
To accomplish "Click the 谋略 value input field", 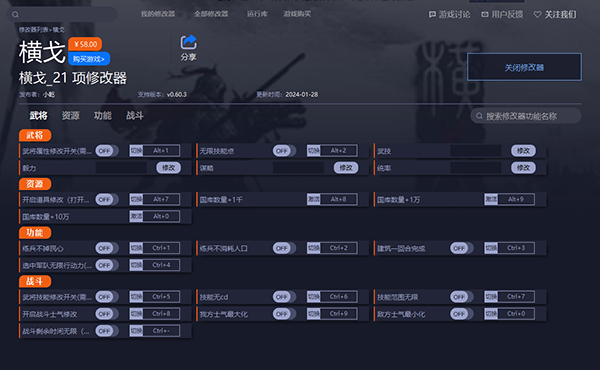I will pyautogui.click(x=298, y=168).
